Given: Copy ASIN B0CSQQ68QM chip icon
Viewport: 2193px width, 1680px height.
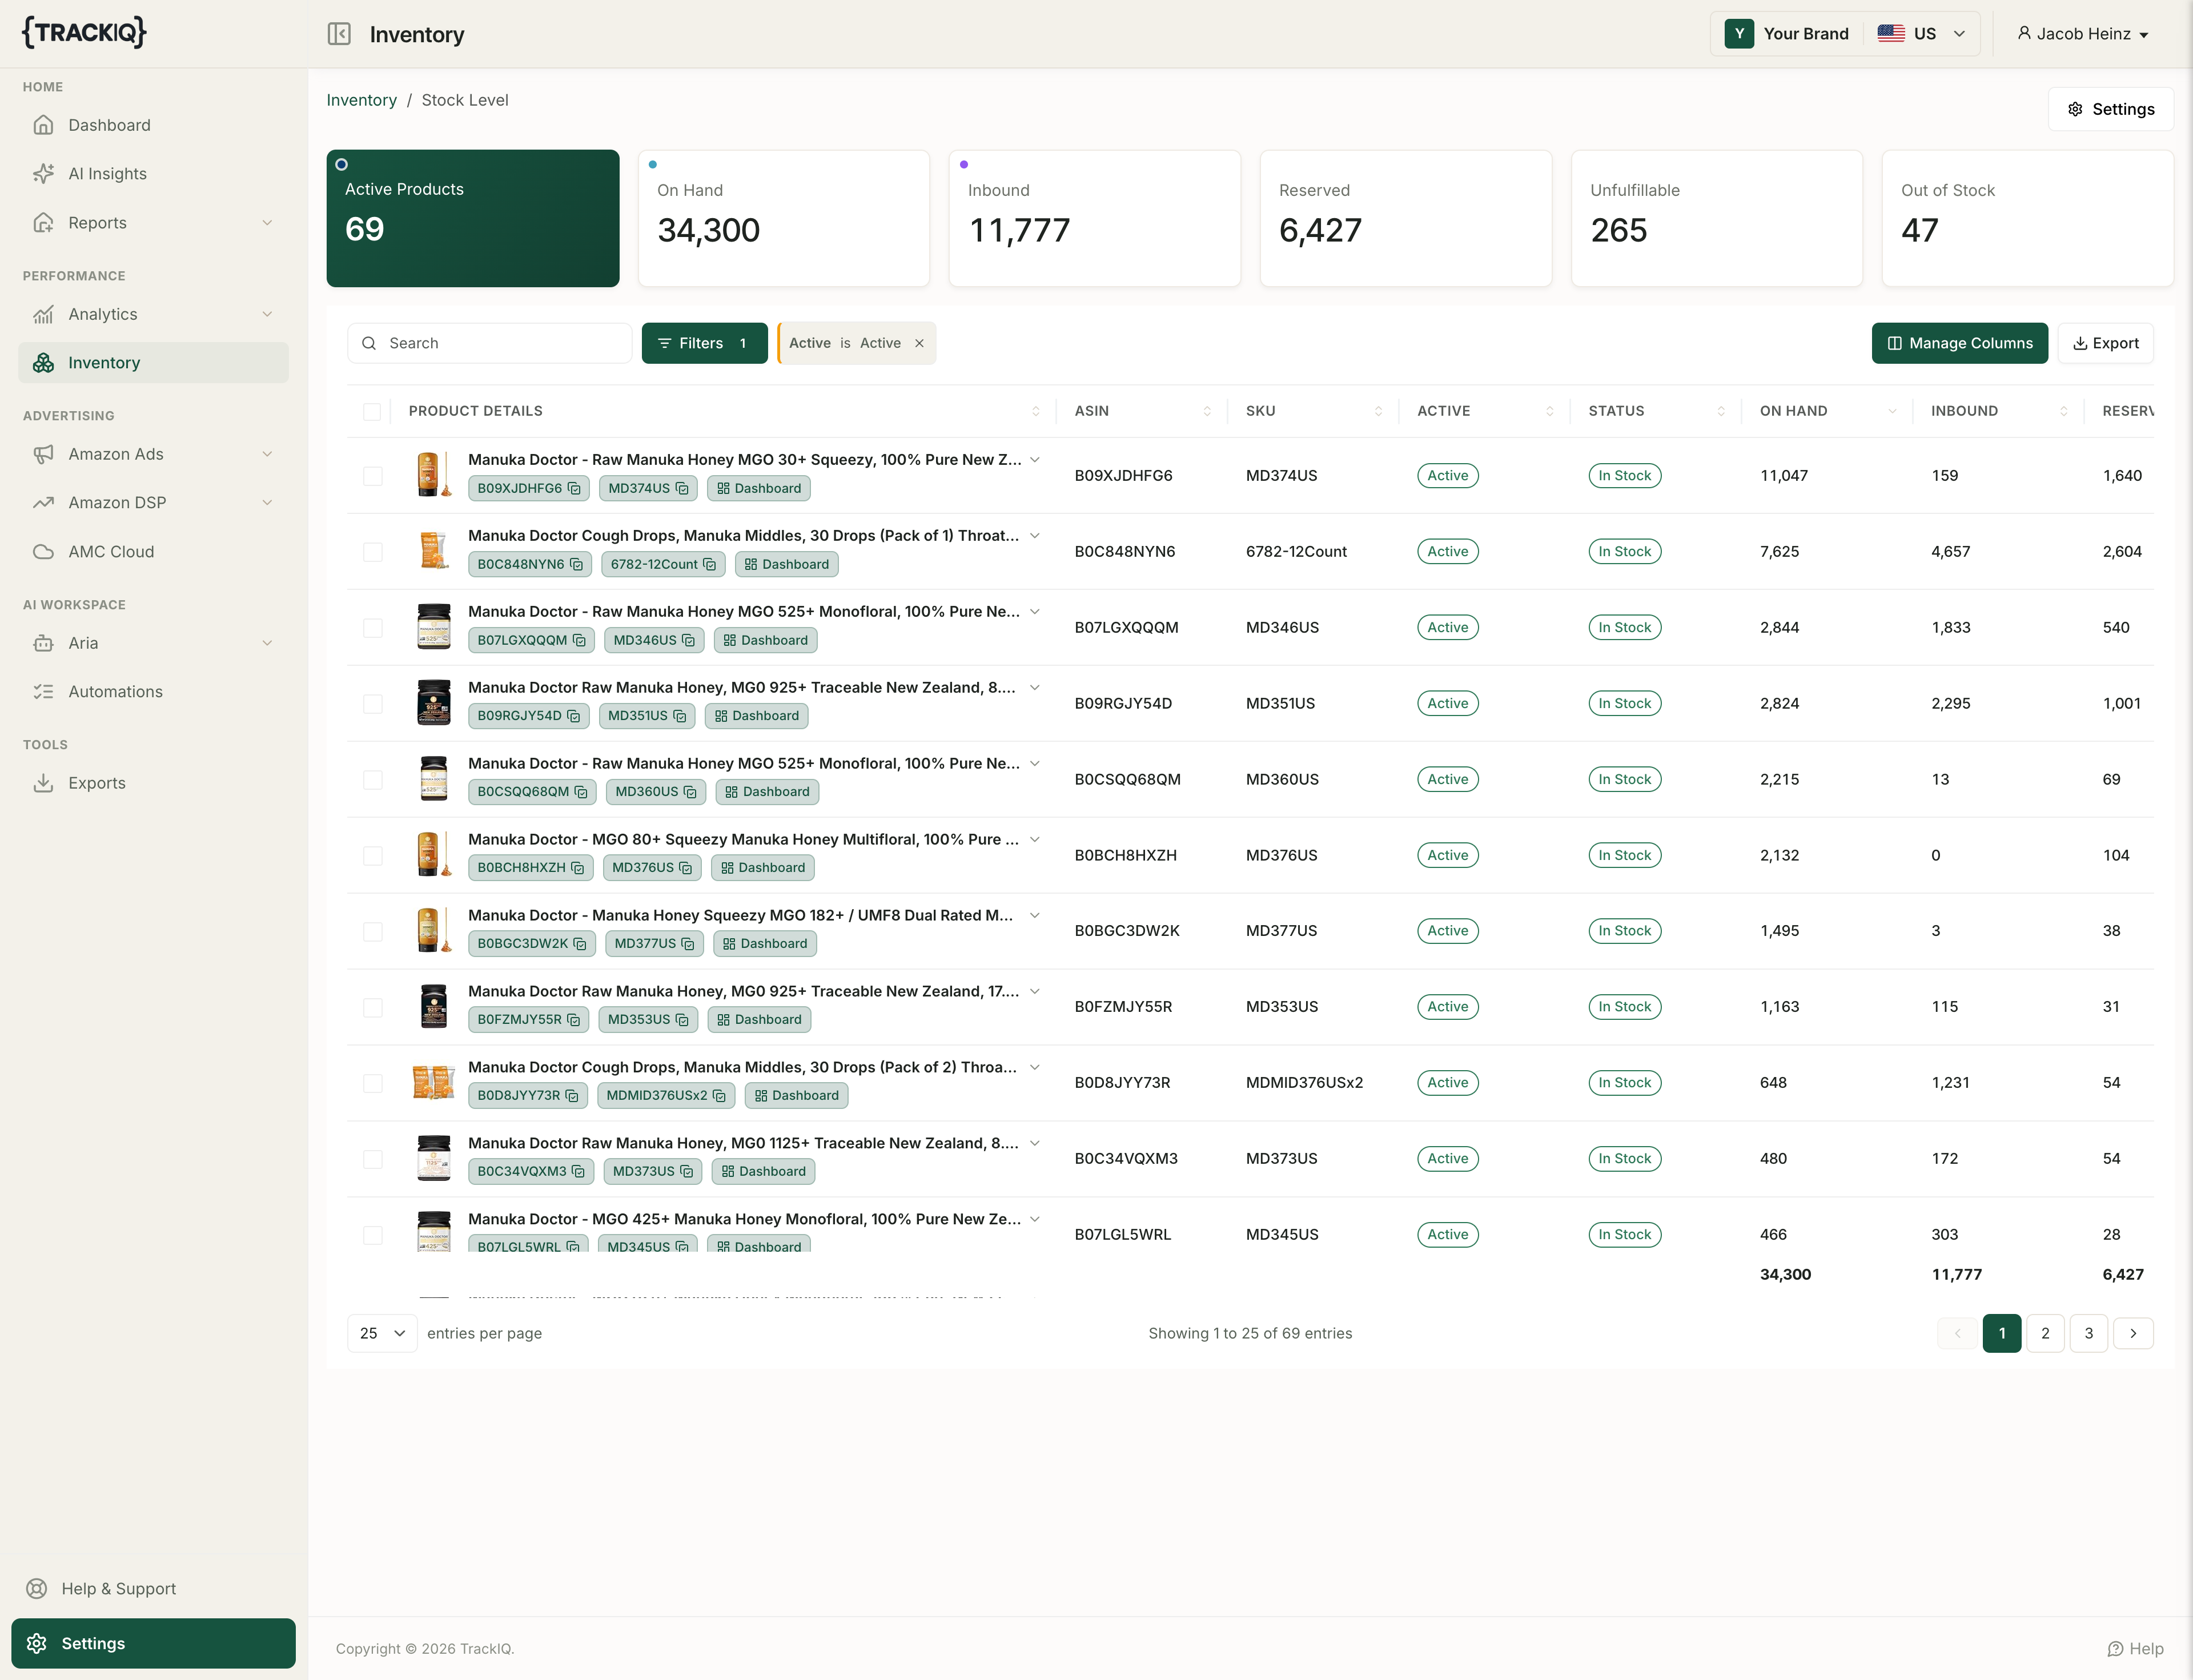Looking at the screenshot, I should click(581, 792).
